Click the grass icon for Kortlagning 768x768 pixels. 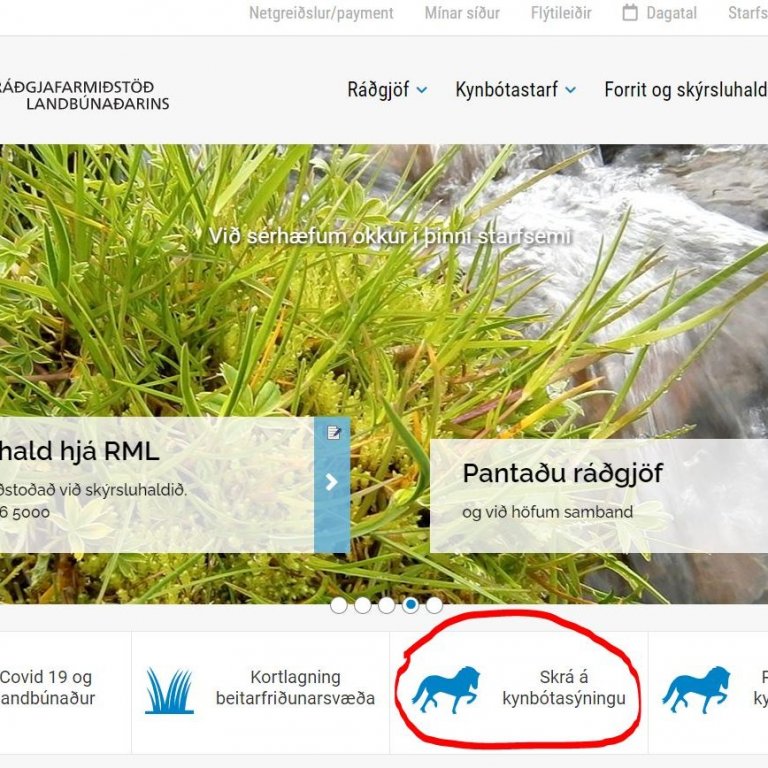click(169, 691)
